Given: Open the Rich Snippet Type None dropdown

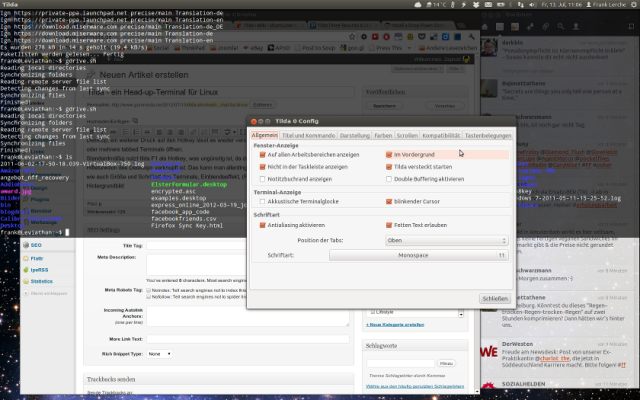Looking at the screenshot, I should pyautogui.click(x=159, y=354).
